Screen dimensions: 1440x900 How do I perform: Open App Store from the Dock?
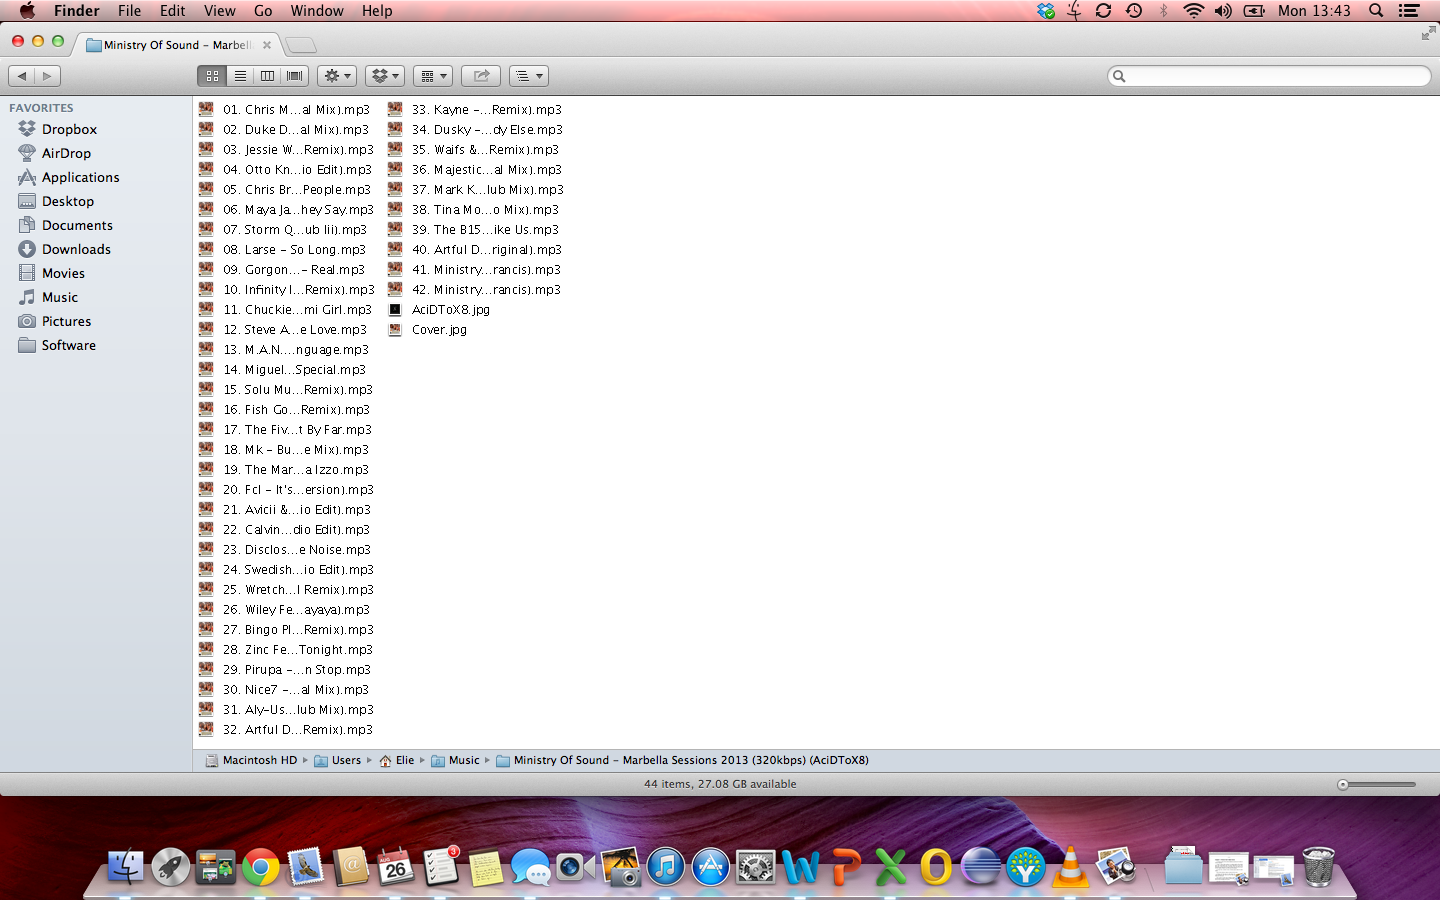(x=710, y=867)
